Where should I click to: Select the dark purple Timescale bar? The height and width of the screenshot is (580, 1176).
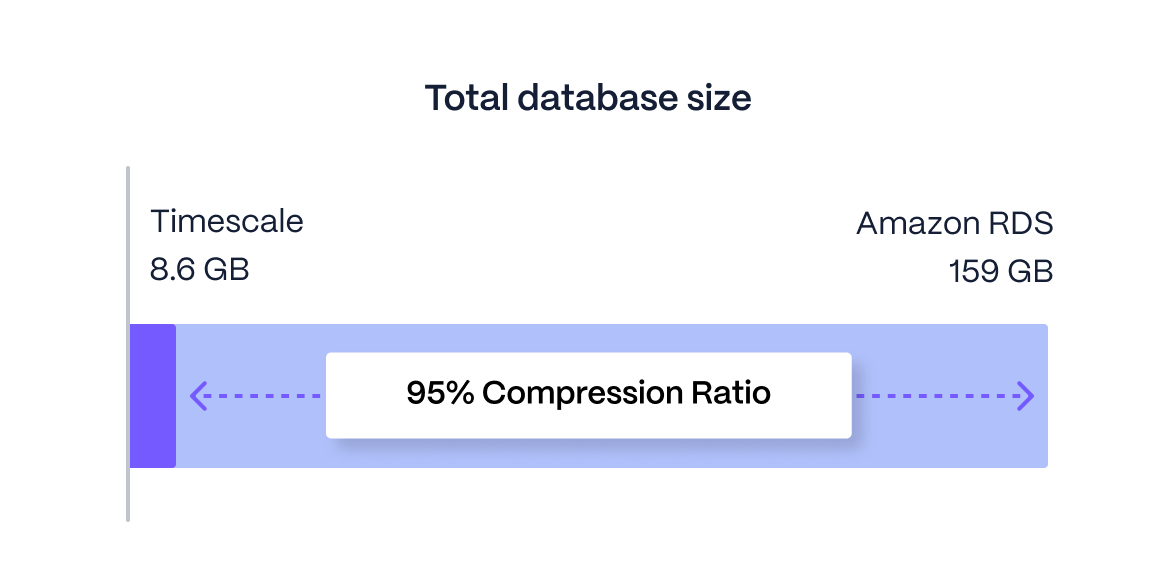(153, 396)
